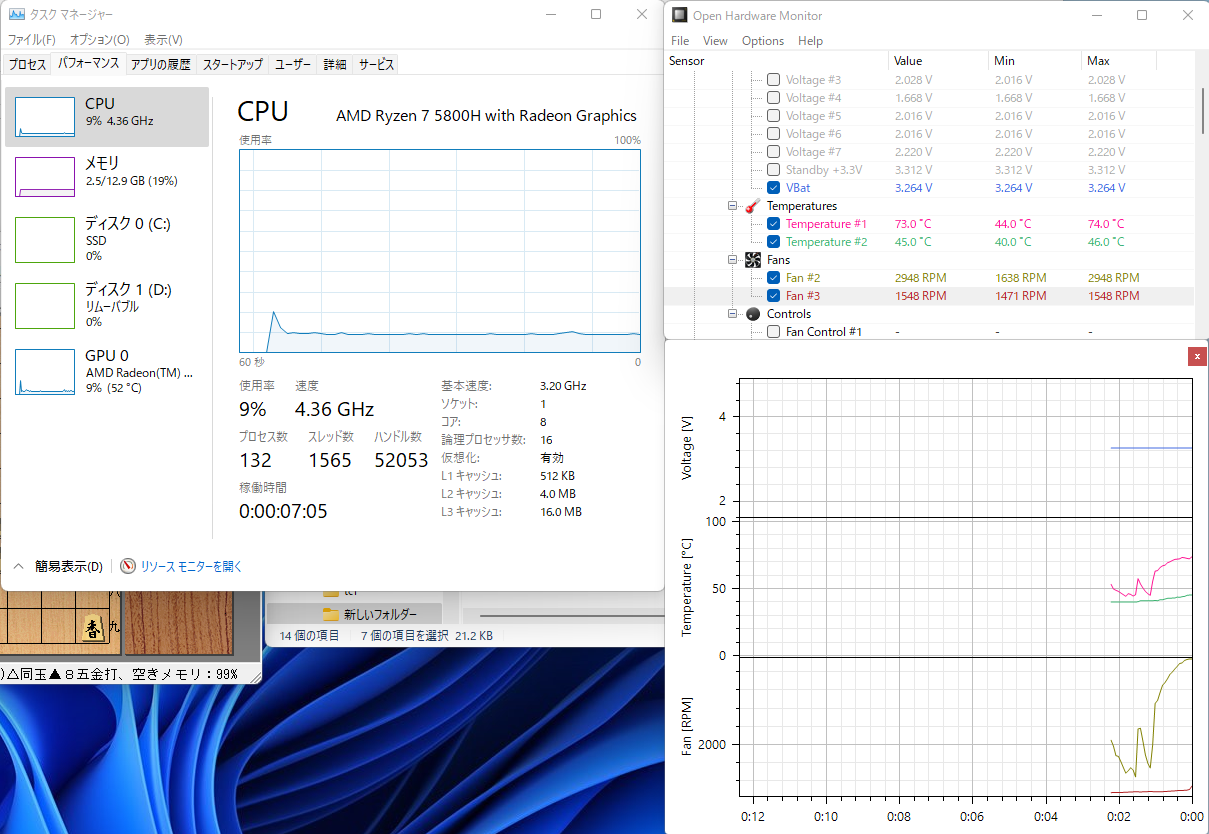Select the パフォーマンス tab
This screenshot has height=834, width=1209.
coord(88,63)
